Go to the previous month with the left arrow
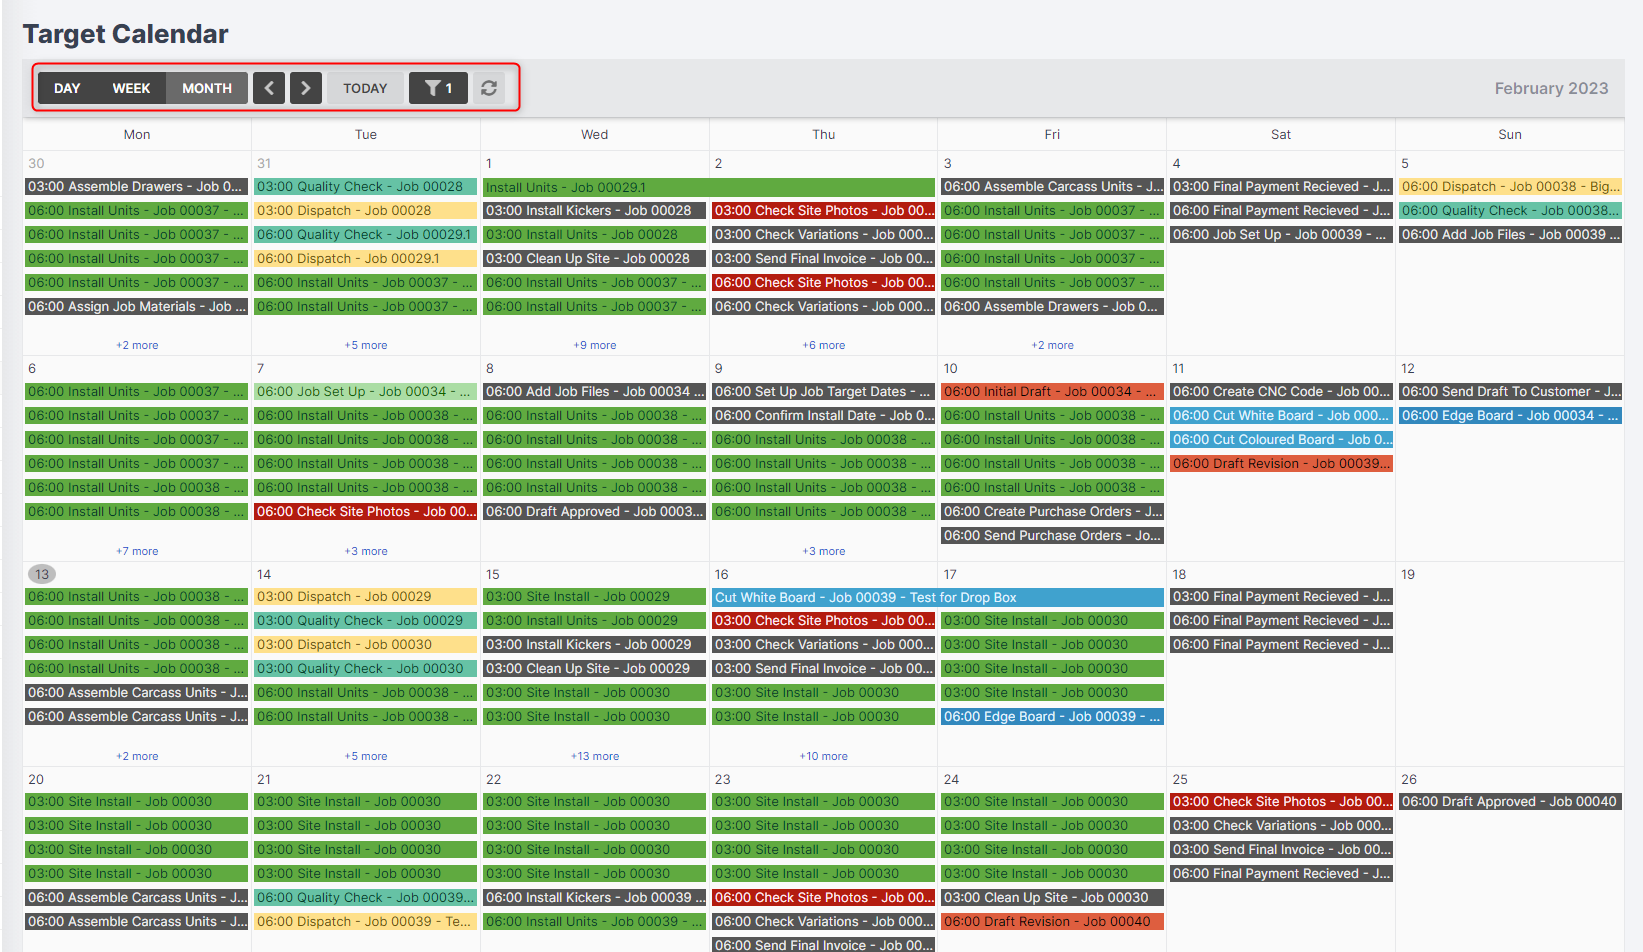The height and width of the screenshot is (952, 1643). pyautogui.click(x=268, y=88)
